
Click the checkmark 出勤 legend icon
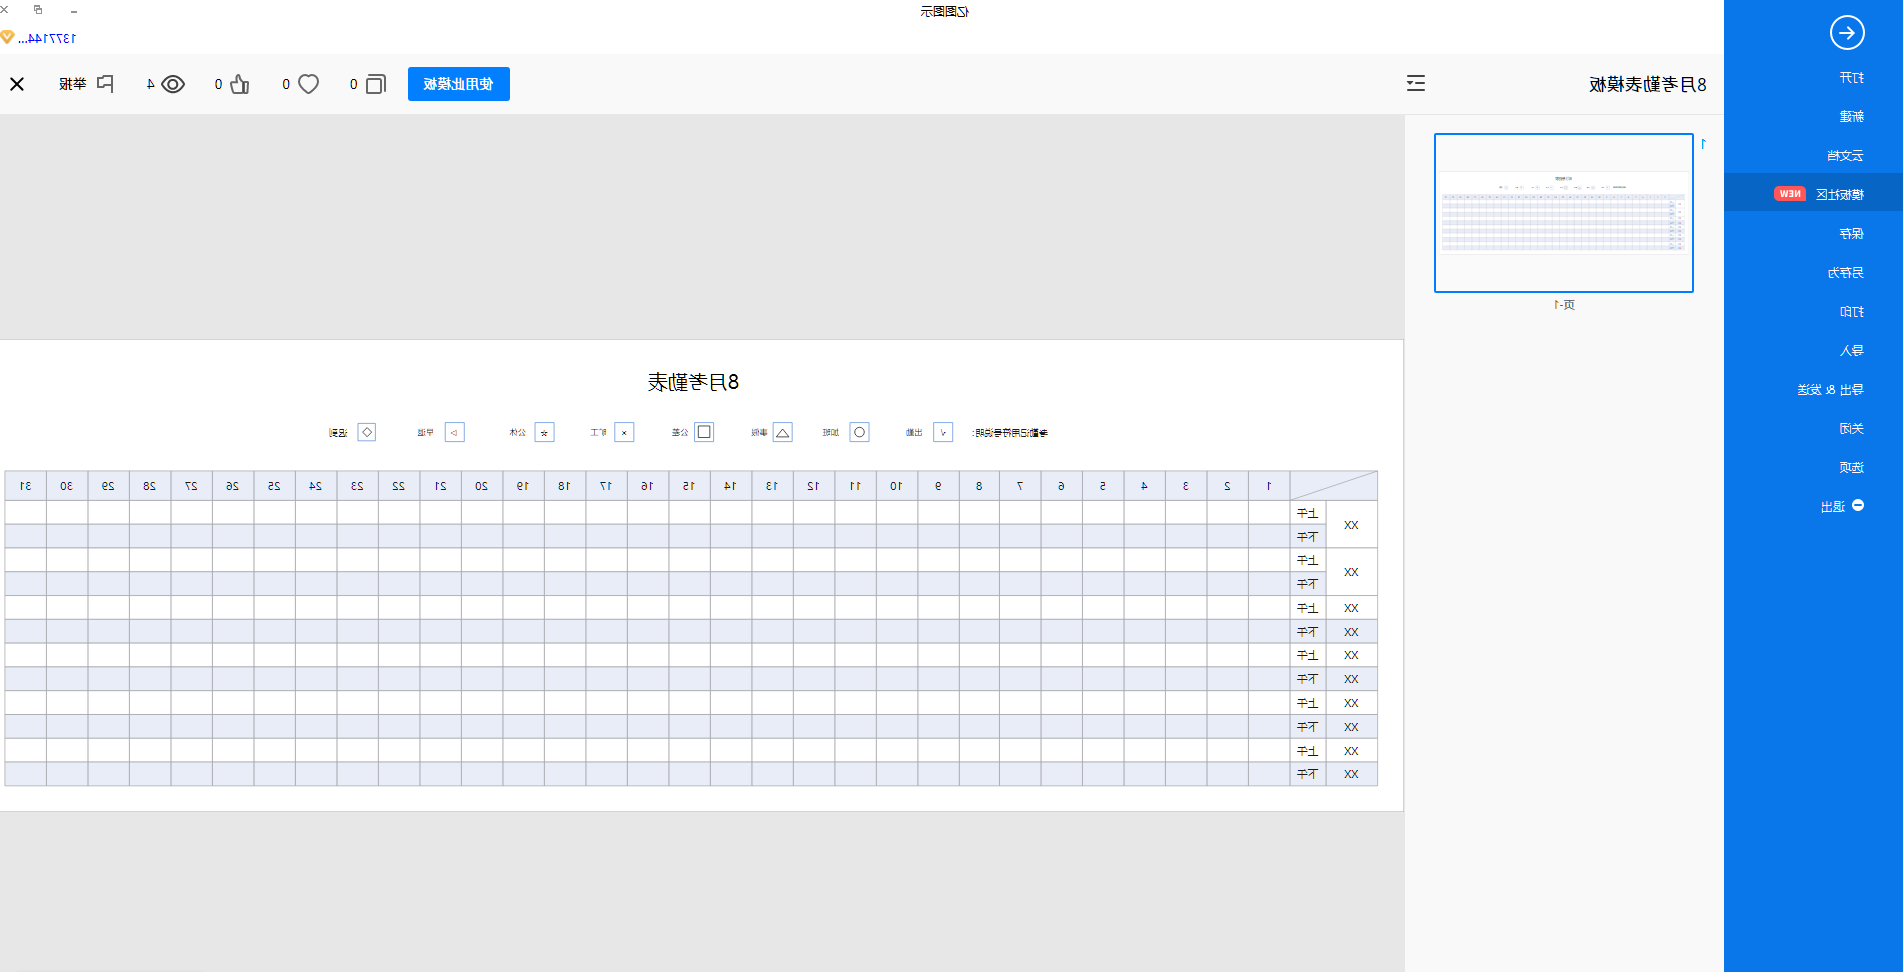[943, 432]
